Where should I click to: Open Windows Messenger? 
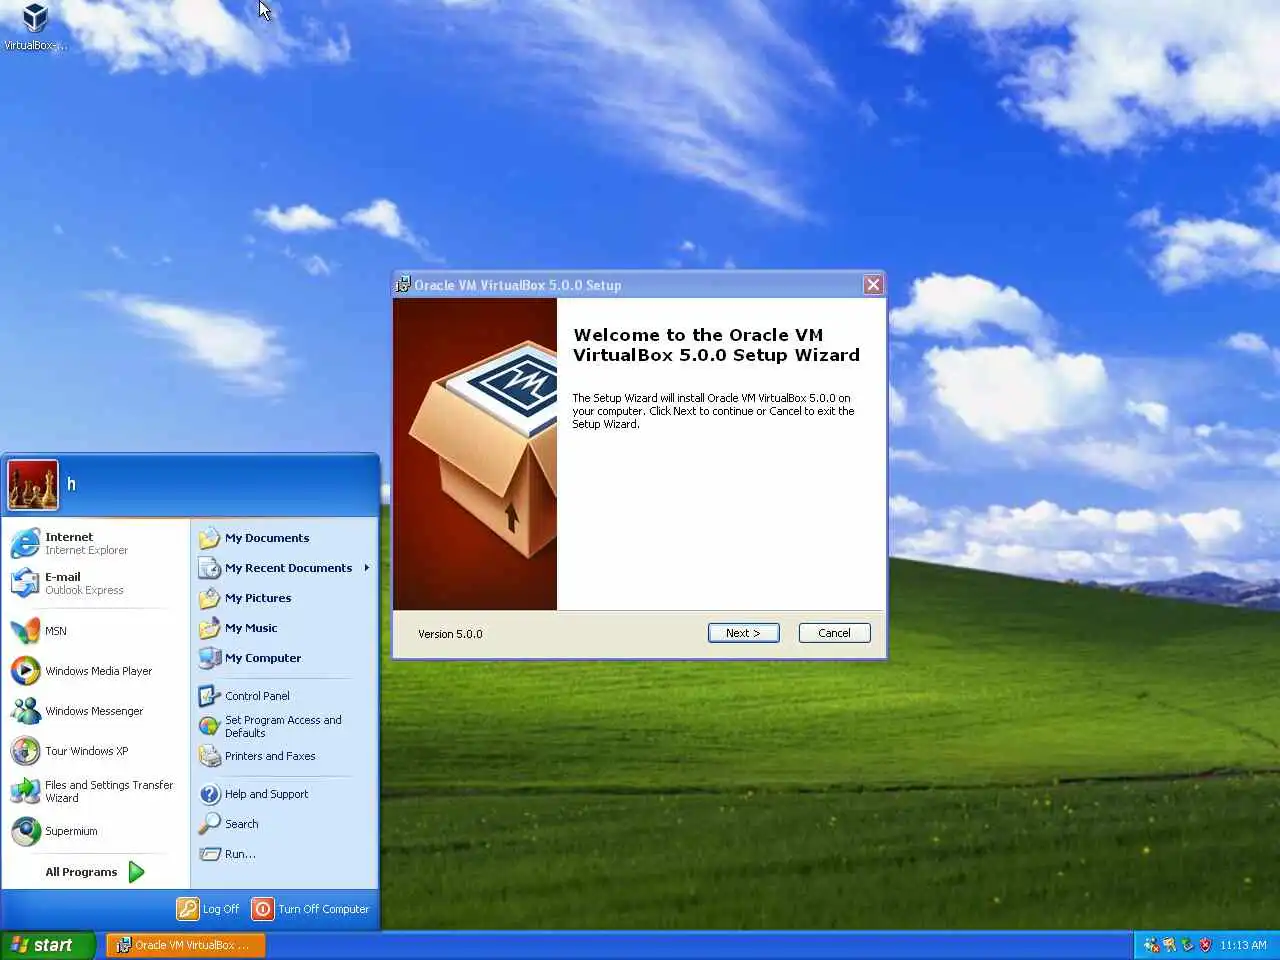point(97,711)
